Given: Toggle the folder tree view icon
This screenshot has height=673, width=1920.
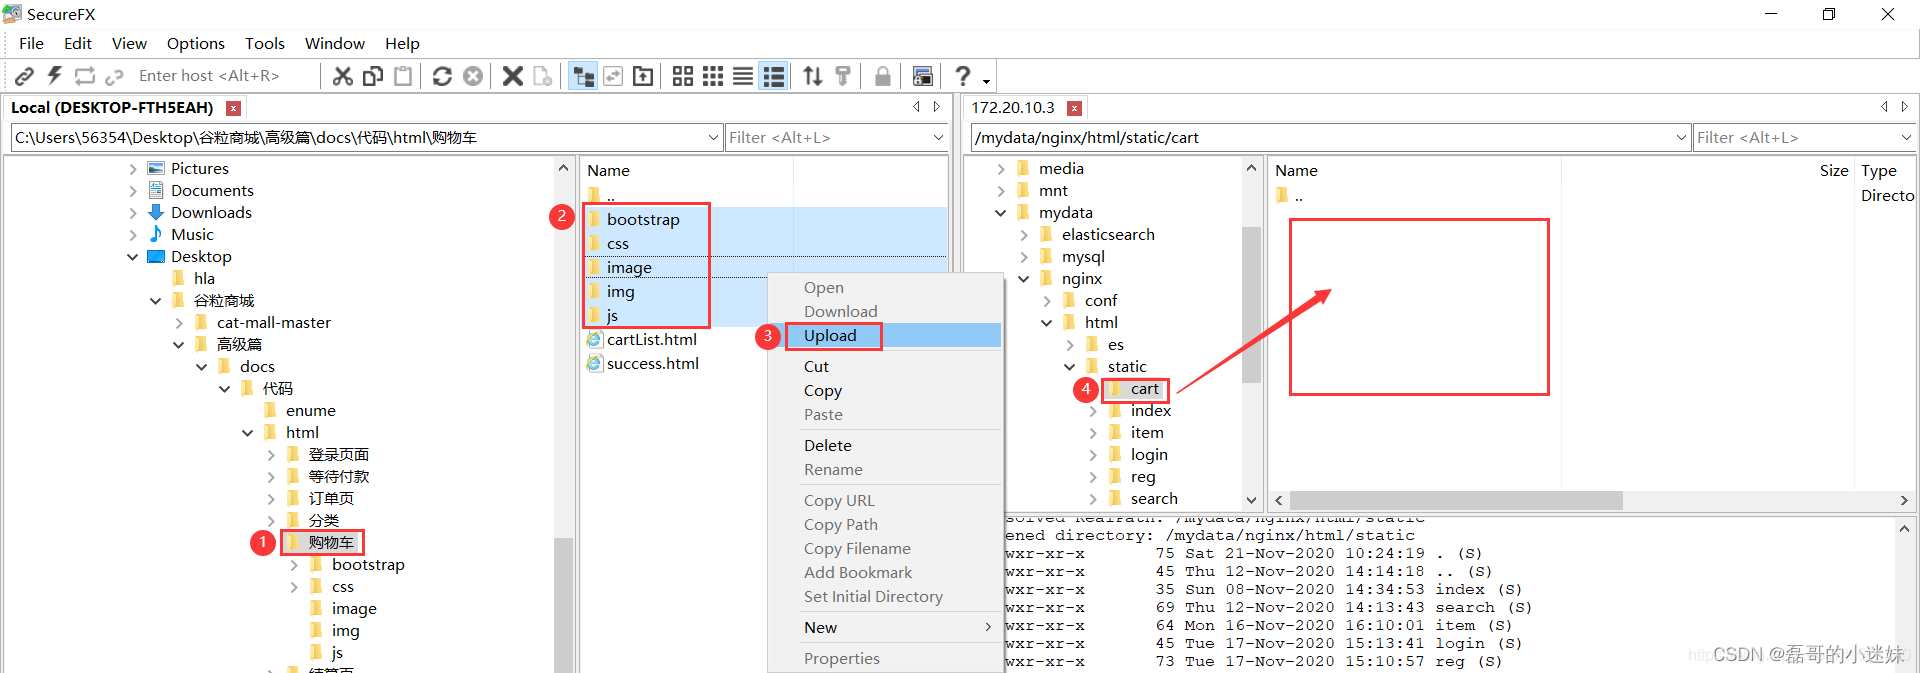Looking at the screenshot, I should tap(583, 76).
